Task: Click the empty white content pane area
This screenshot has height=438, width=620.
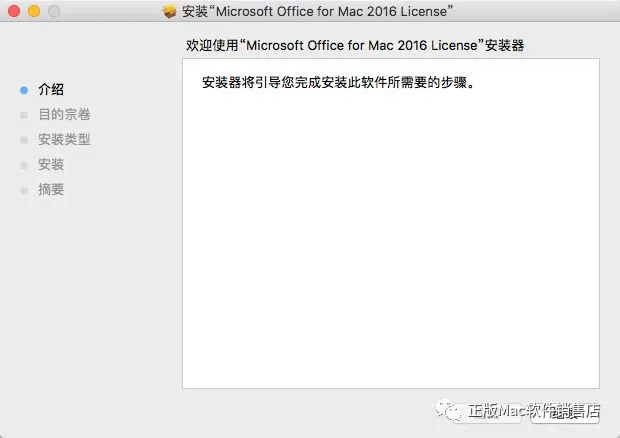Action: coord(391,237)
